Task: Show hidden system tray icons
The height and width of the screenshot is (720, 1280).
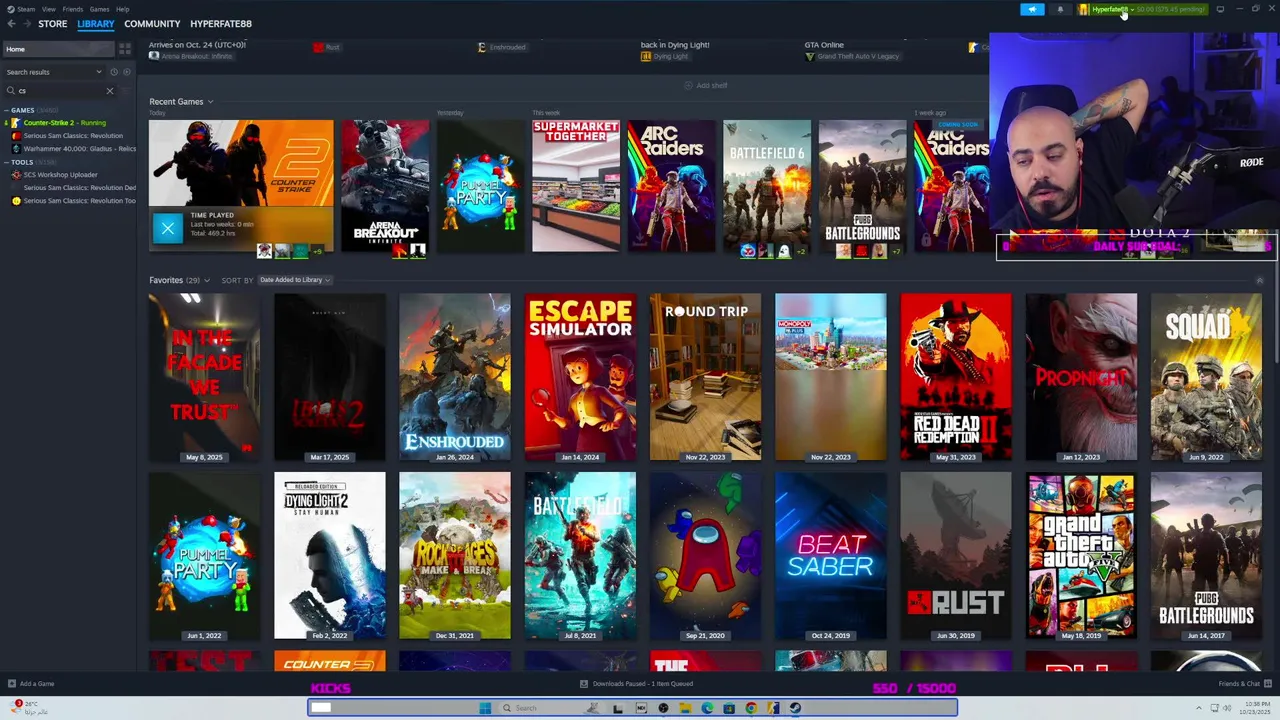Action: pos(1198,708)
